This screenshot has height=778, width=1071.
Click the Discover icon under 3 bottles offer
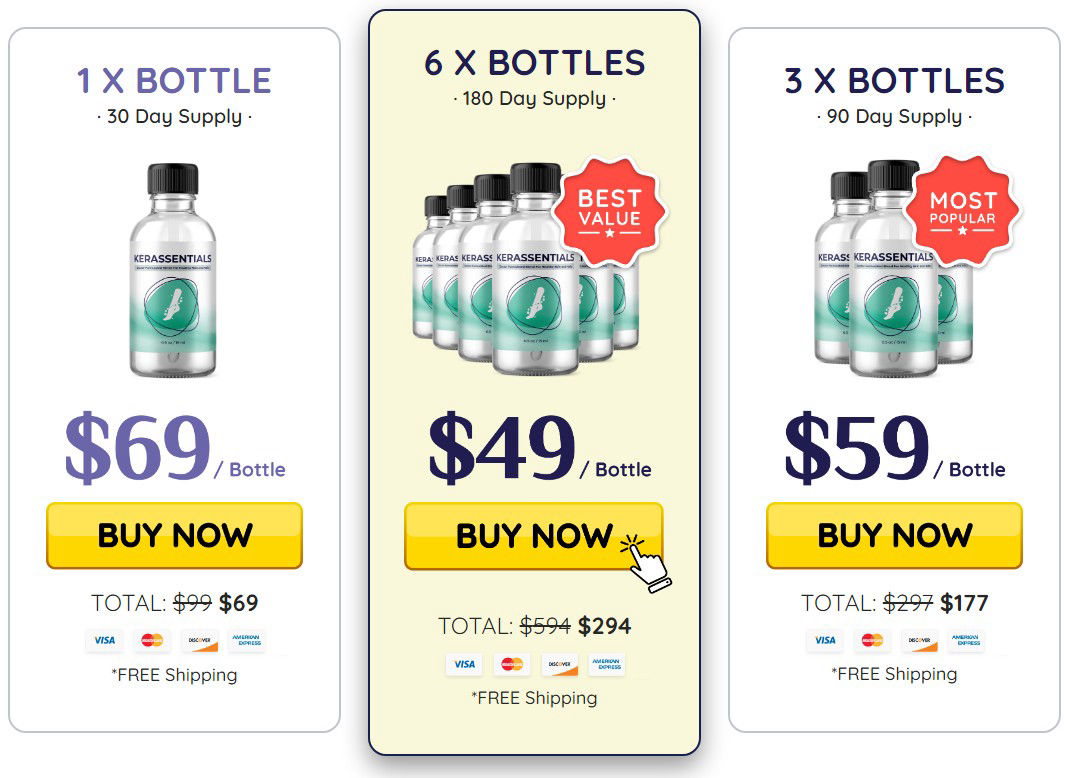919,641
